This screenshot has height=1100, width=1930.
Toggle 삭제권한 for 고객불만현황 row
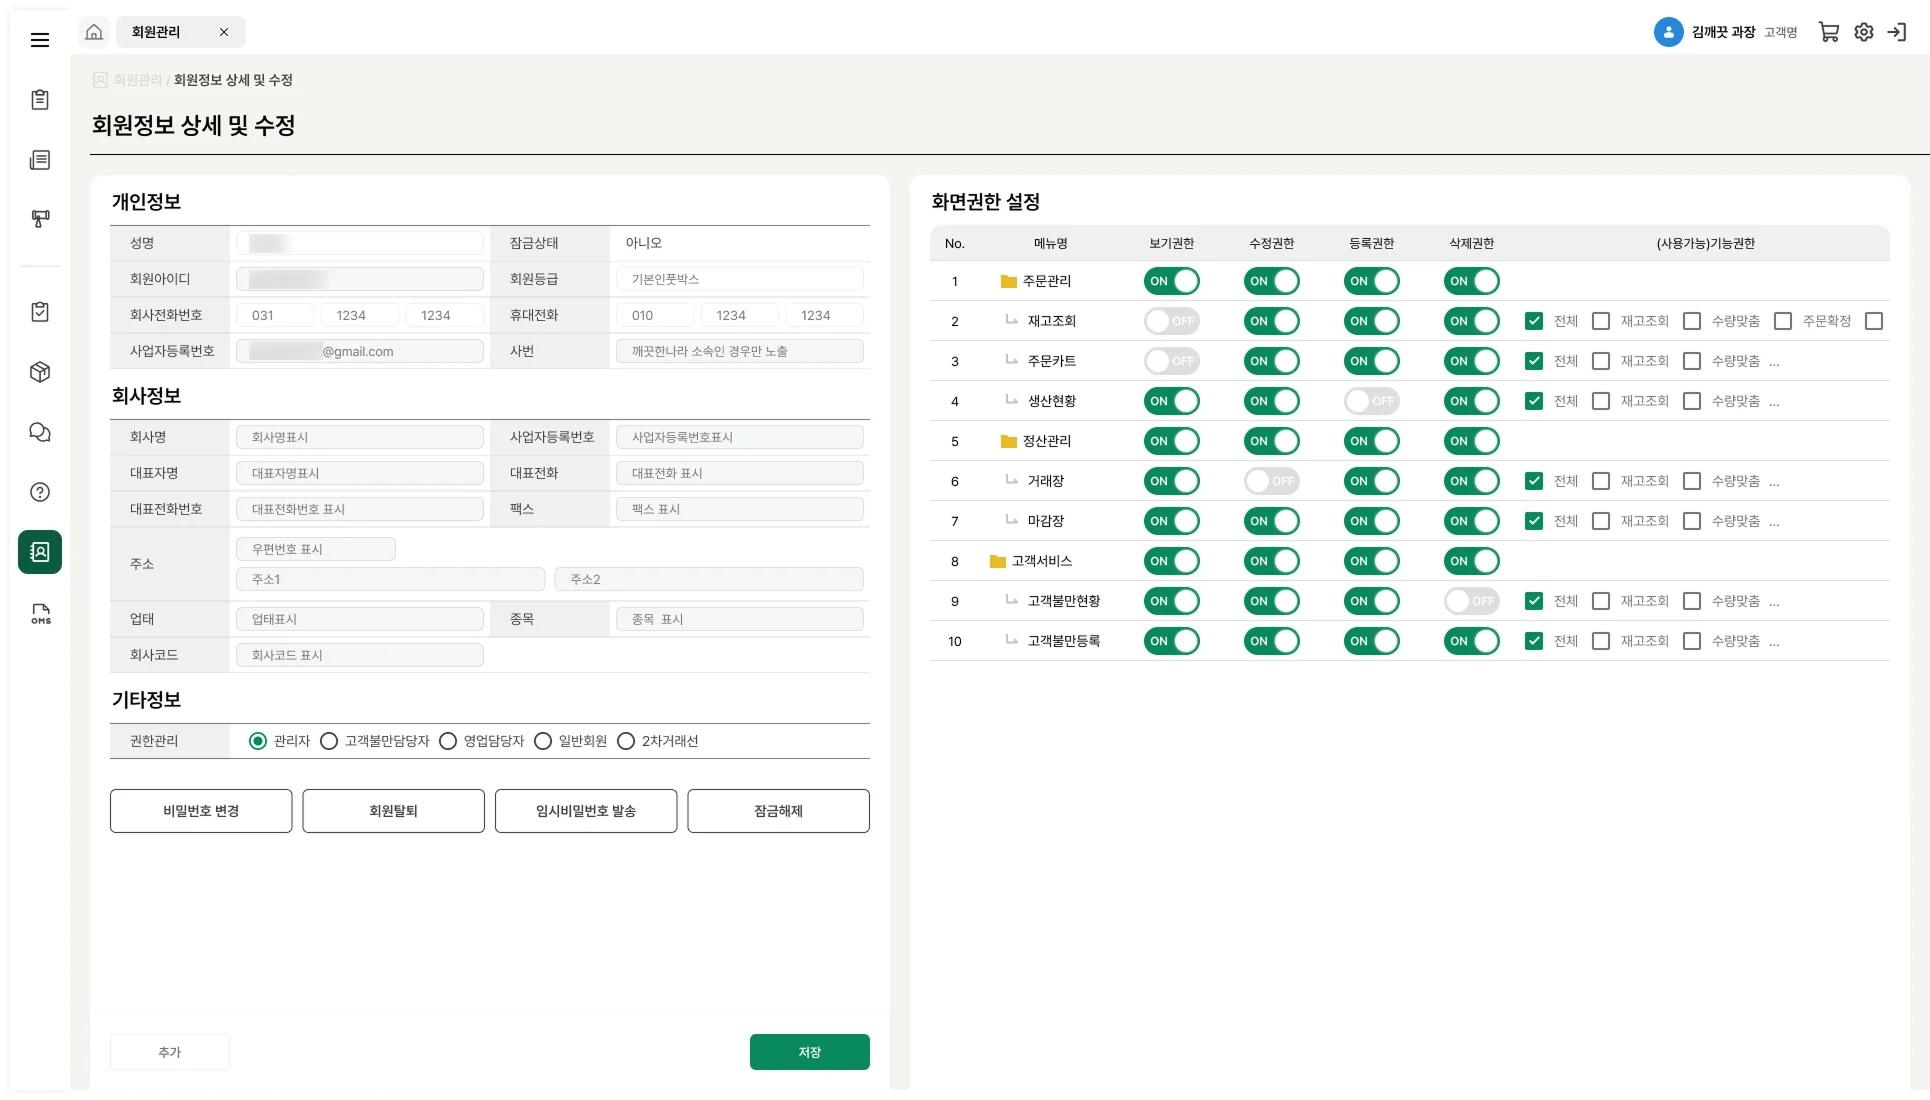click(x=1472, y=601)
